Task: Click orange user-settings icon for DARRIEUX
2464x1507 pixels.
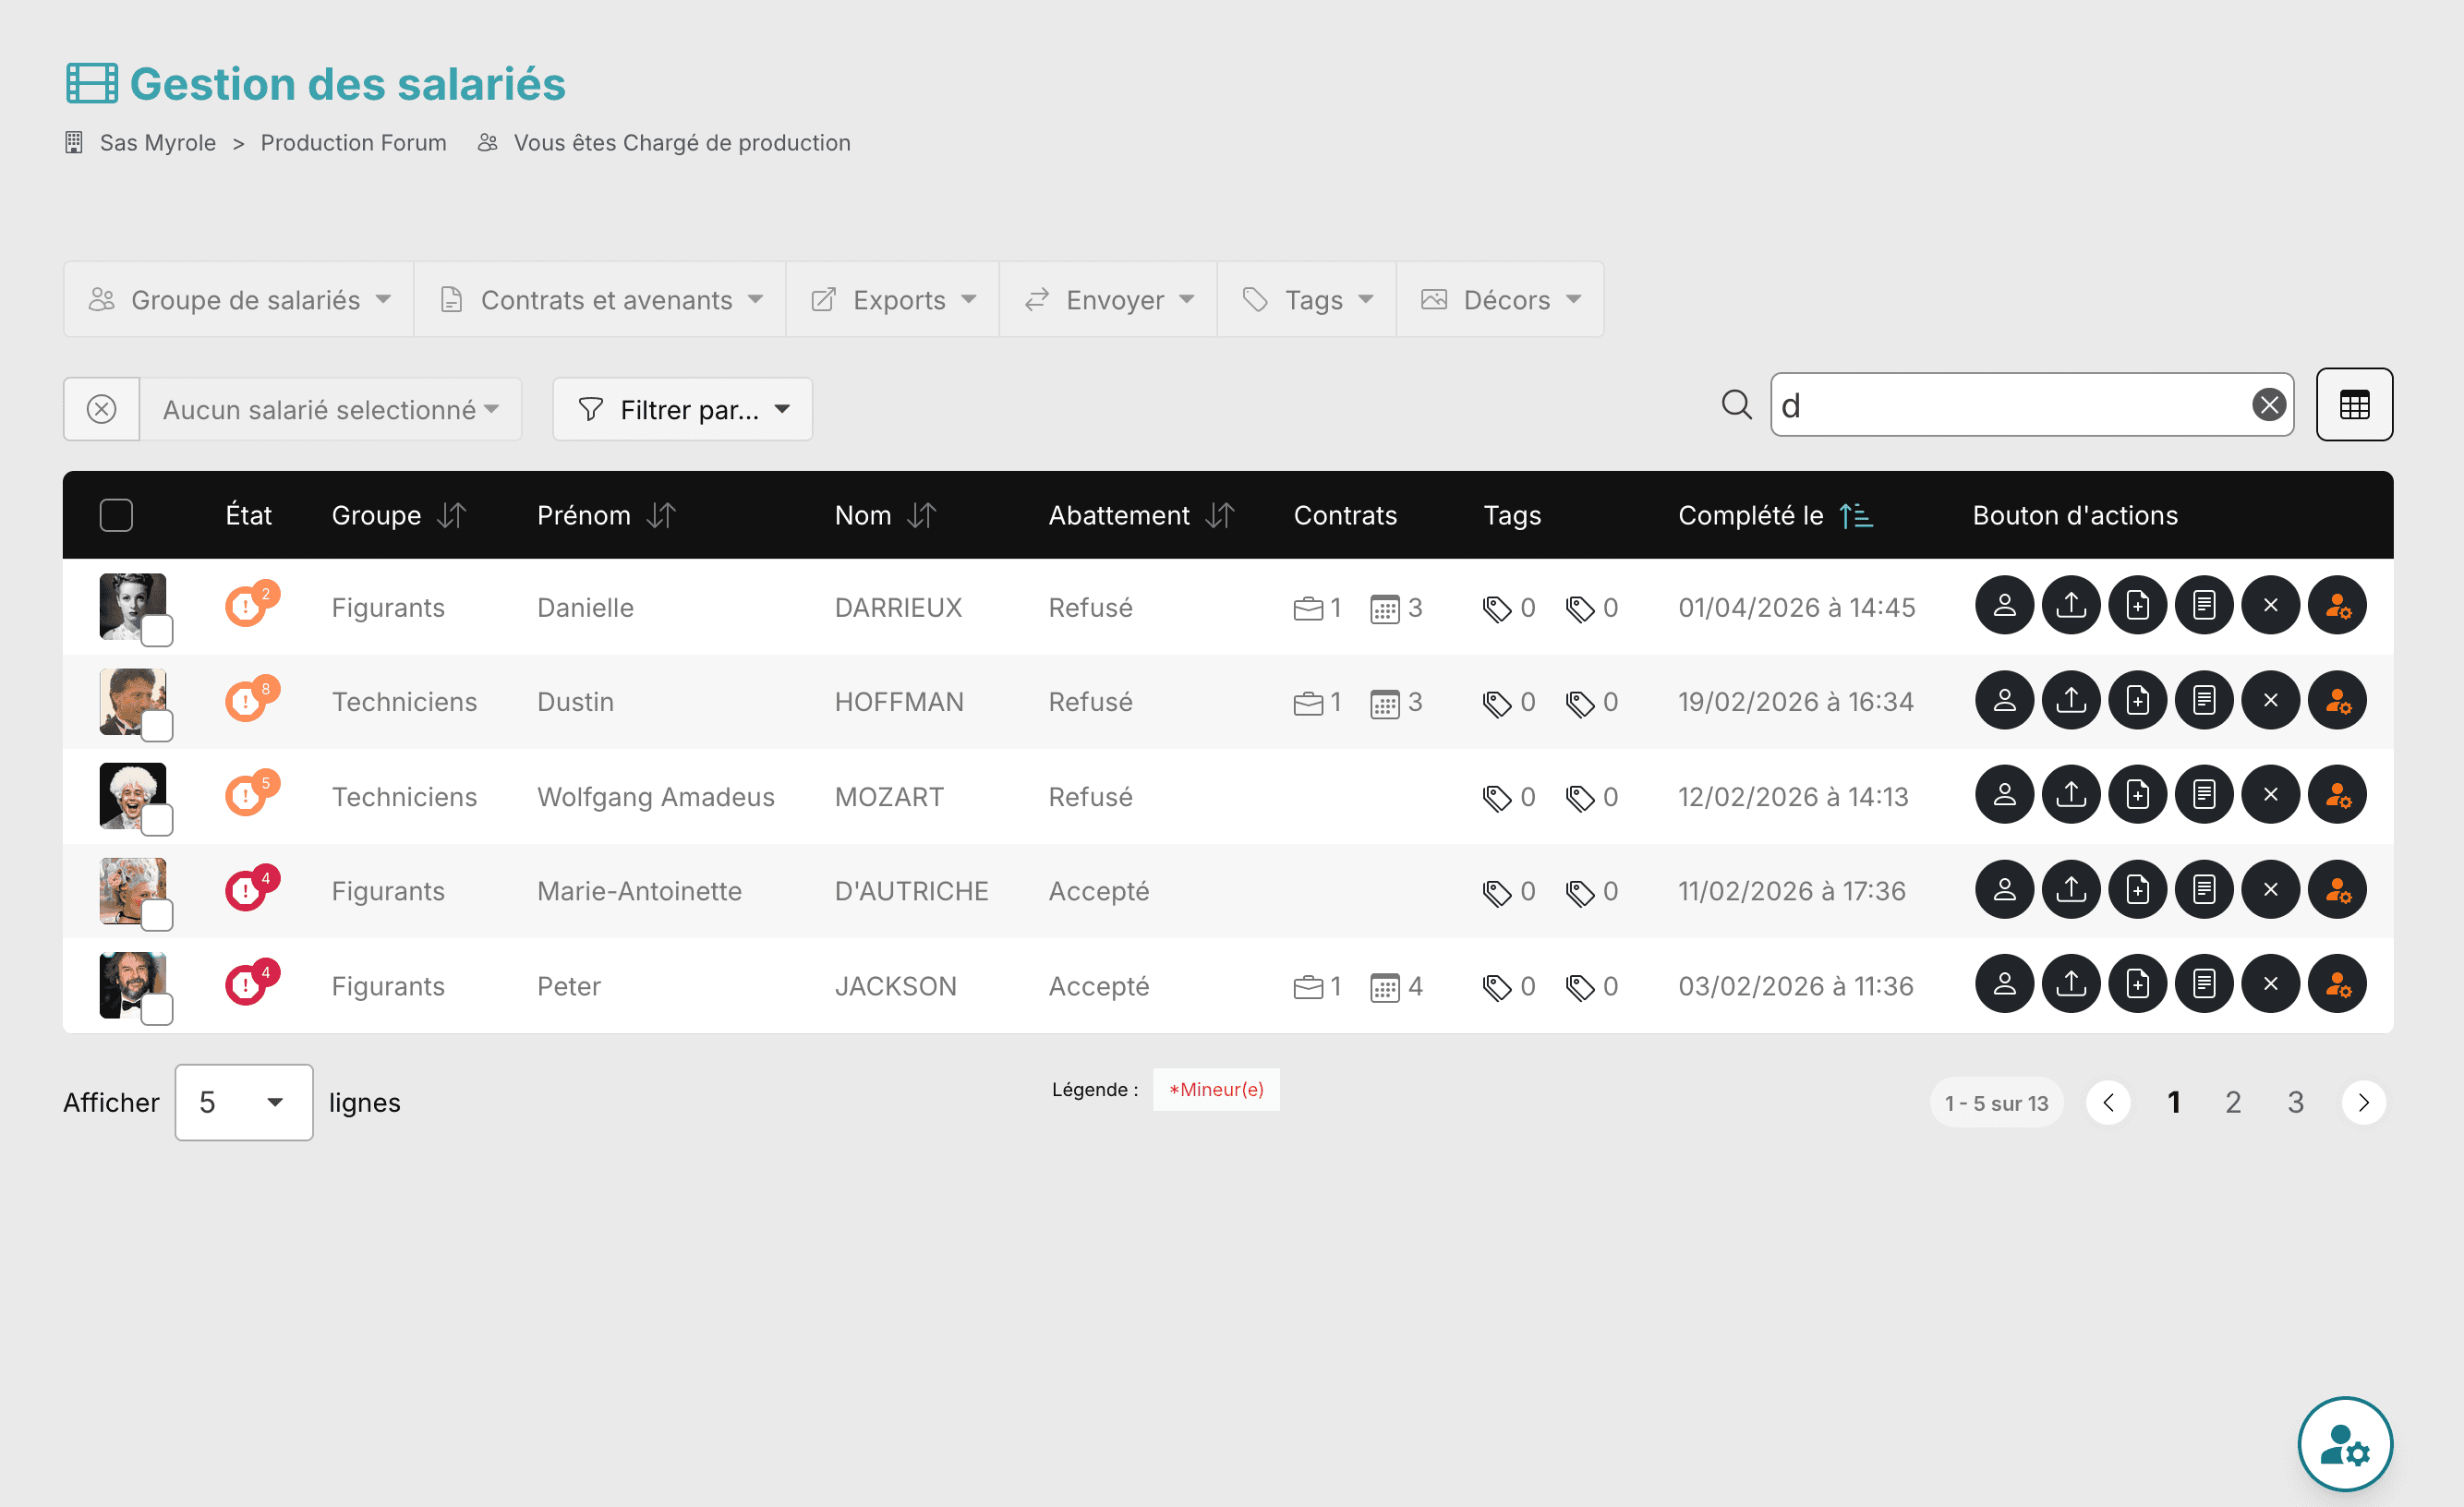Action: (2337, 605)
